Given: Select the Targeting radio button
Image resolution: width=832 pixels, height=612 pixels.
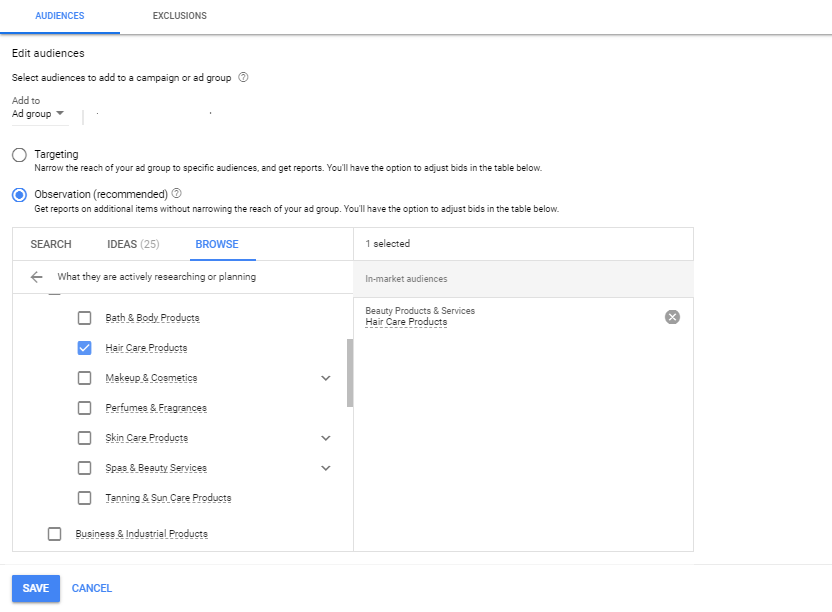Looking at the screenshot, I should click(x=19, y=155).
